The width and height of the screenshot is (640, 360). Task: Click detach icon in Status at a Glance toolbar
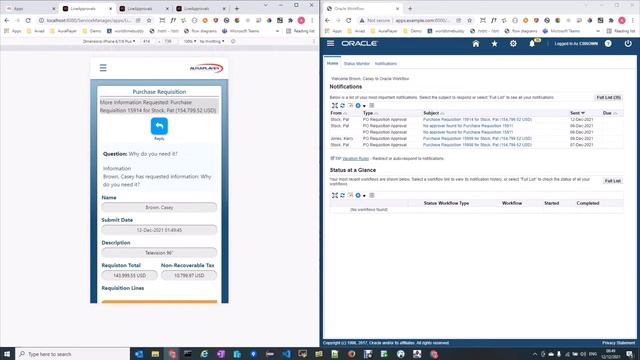click(335, 196)
